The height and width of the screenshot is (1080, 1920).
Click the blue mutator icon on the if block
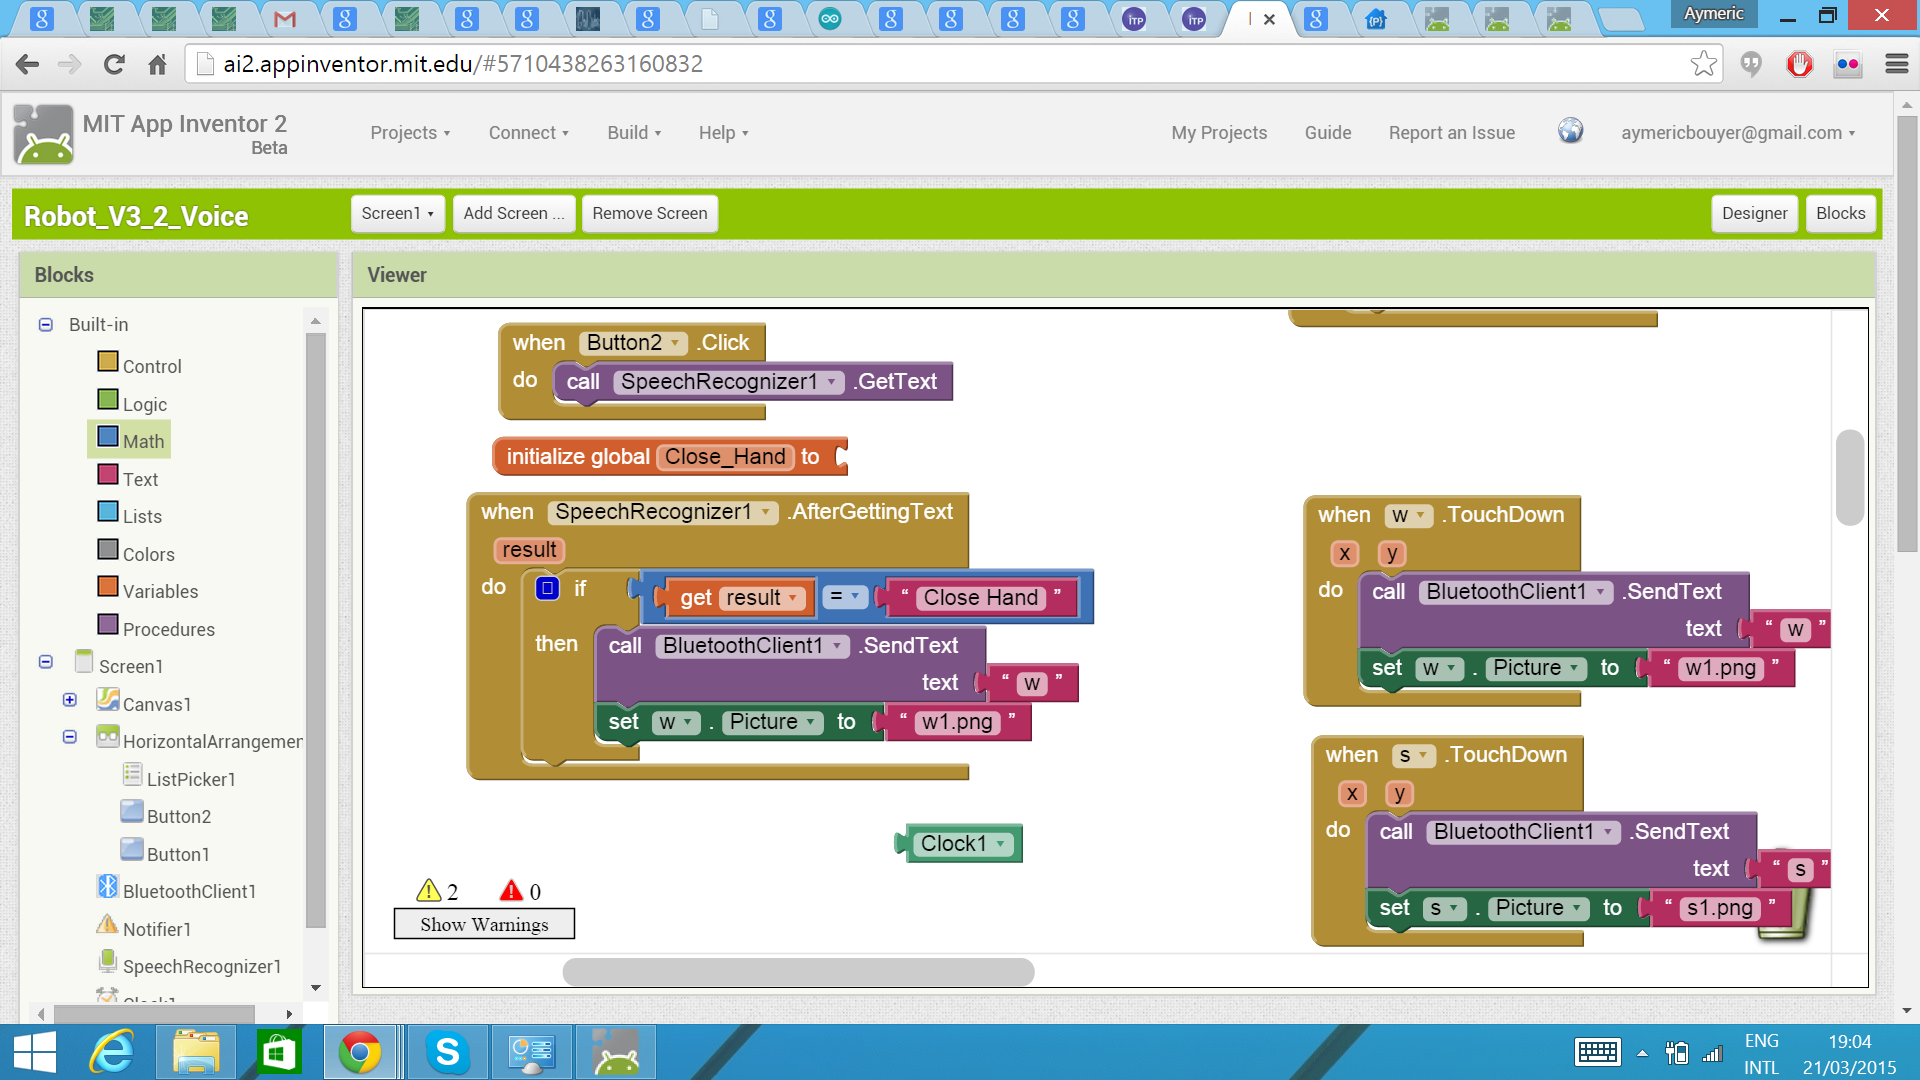[547, 588]
